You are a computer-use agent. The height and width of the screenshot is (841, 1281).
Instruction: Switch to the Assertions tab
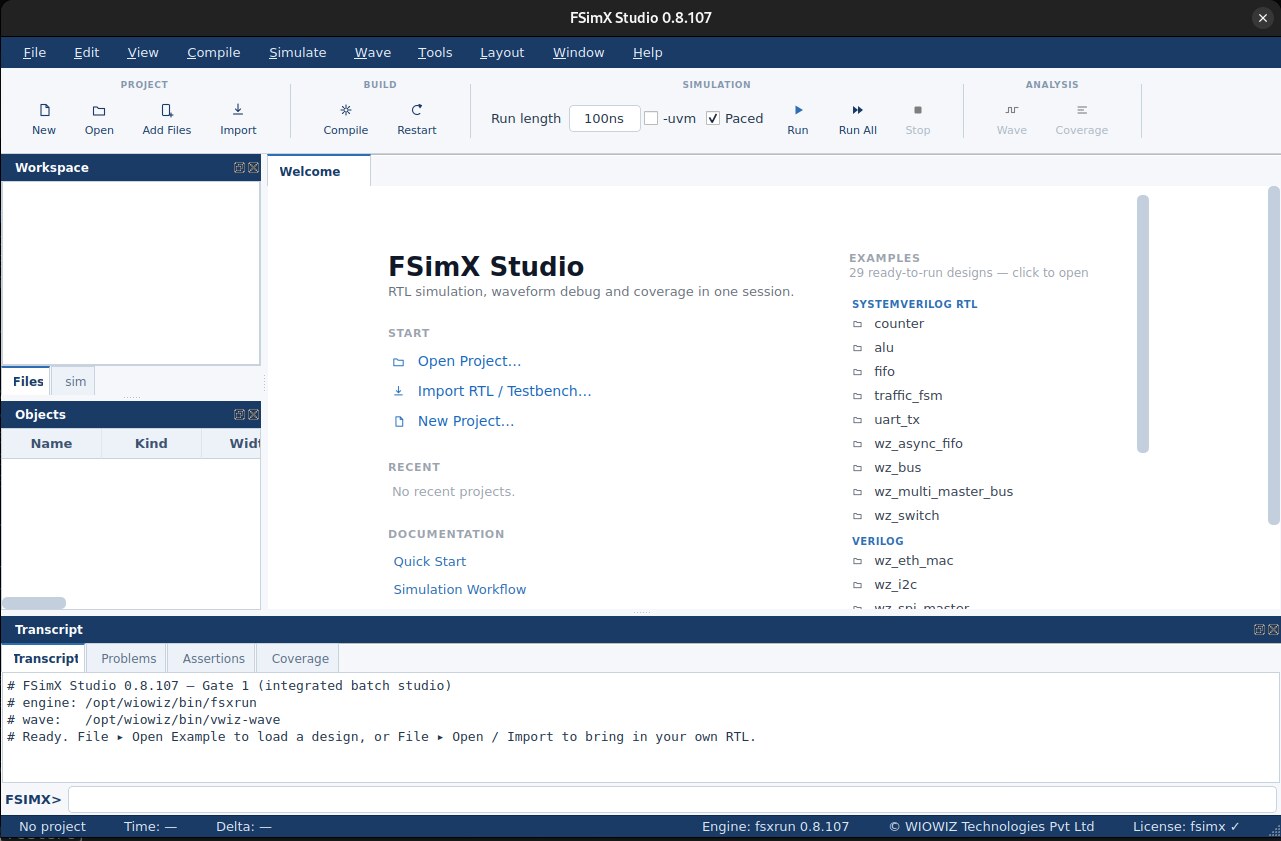coord(213,658)
